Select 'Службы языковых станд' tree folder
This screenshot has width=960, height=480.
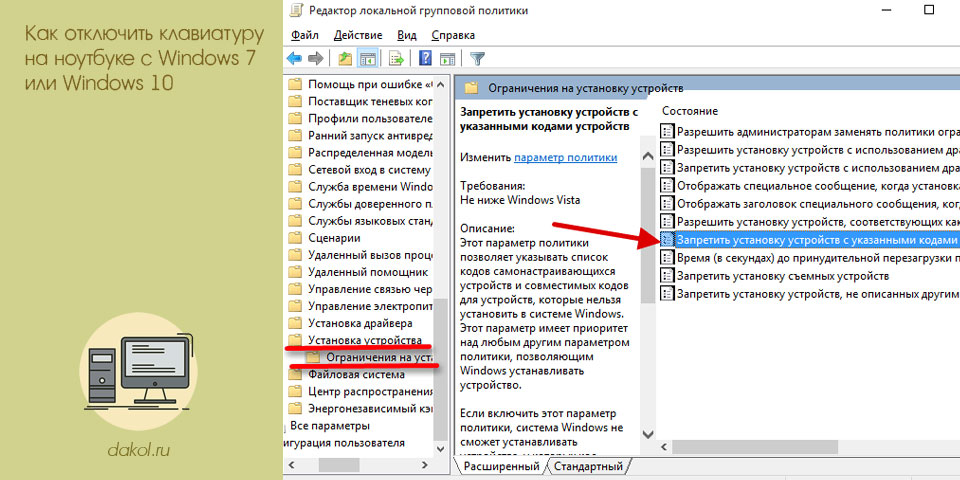[x=370, y=221]
